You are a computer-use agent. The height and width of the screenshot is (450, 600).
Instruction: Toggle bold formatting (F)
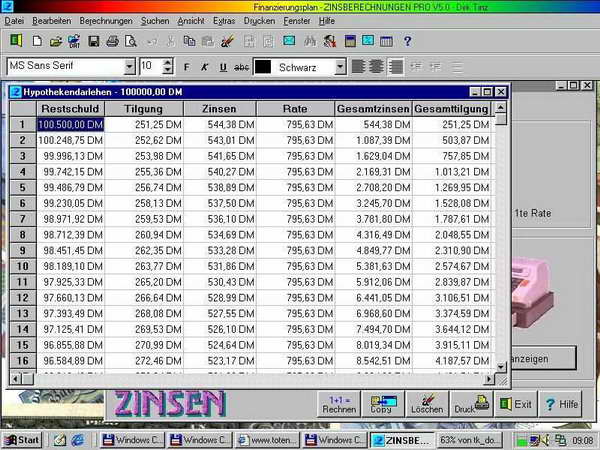click(186, 66)
